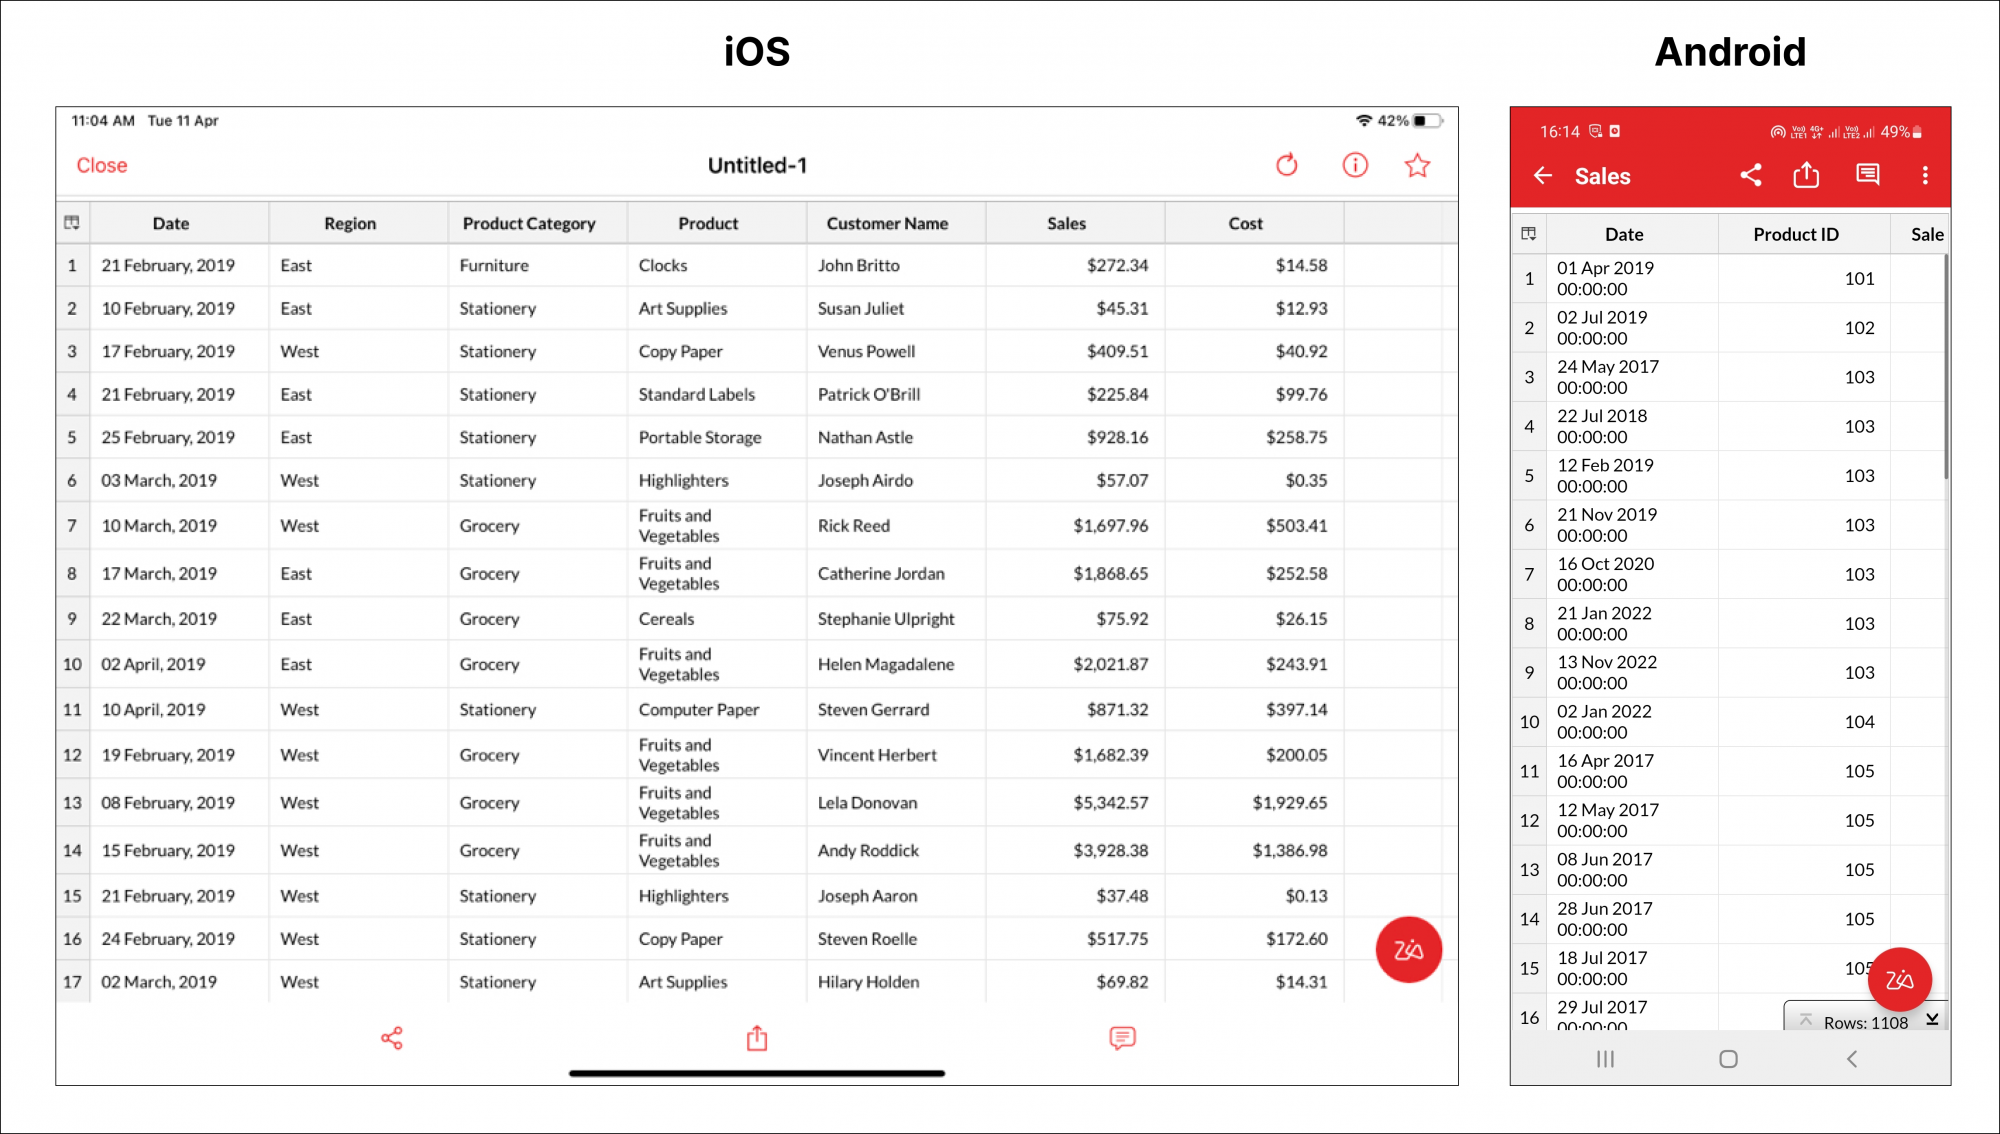The width and height of the screenshot is (2000, 1134).
Task: Open the comments icon at the iOS bottom right
Action: tap(1123, 1038)
